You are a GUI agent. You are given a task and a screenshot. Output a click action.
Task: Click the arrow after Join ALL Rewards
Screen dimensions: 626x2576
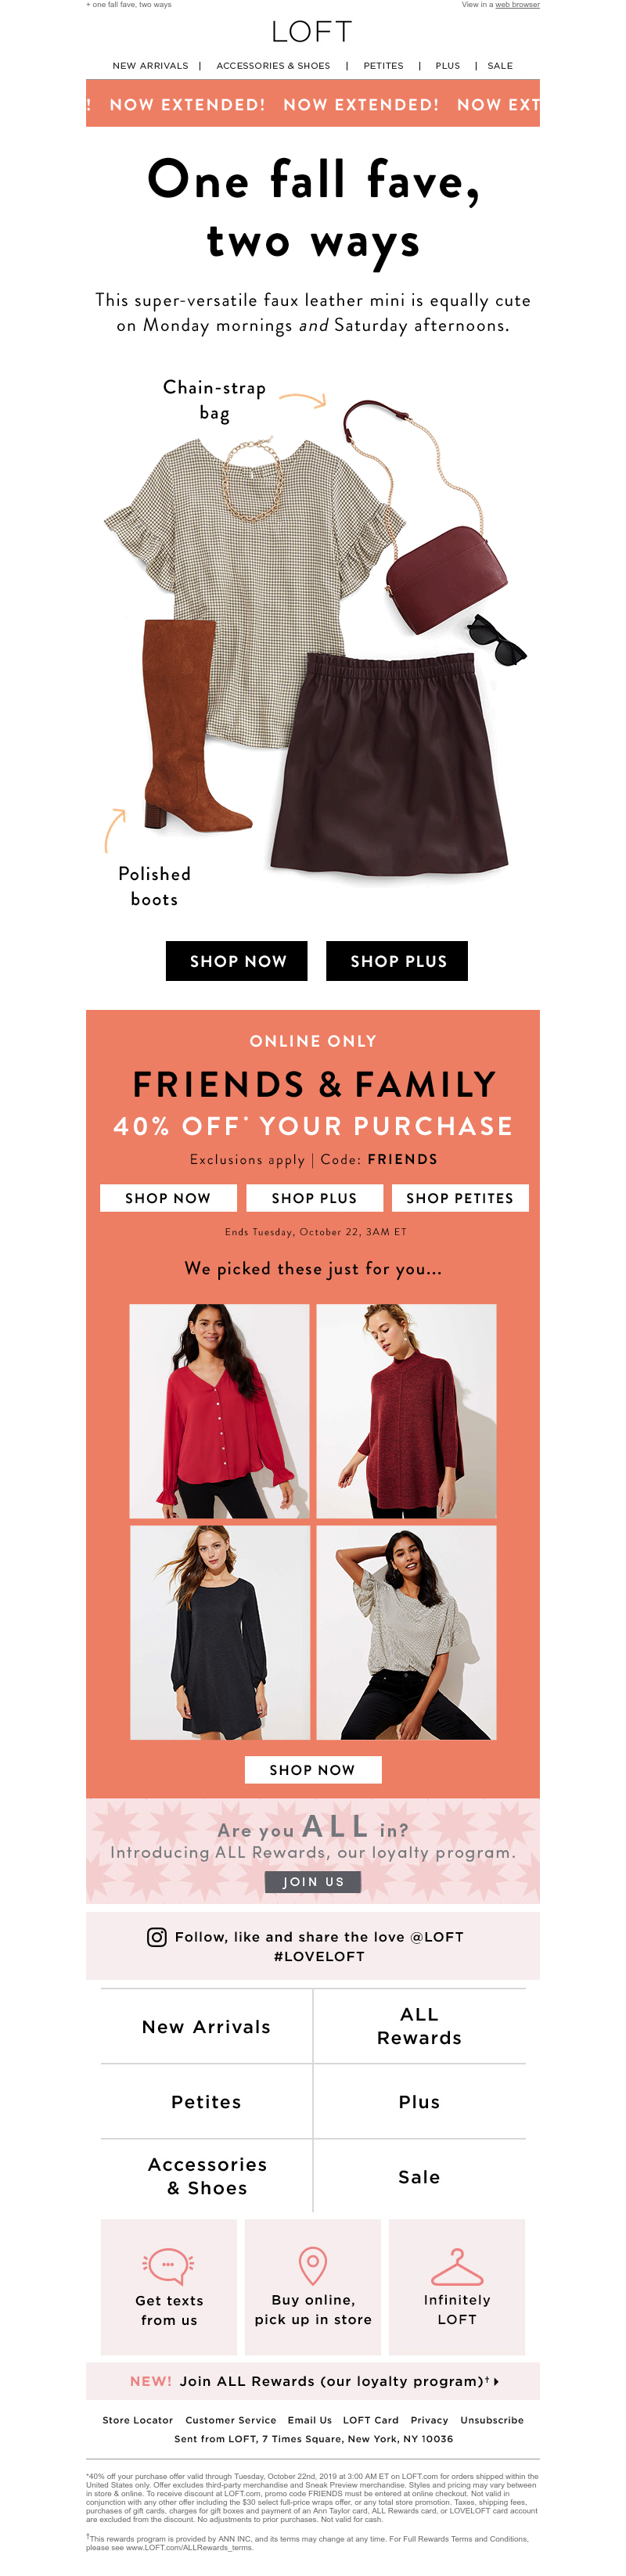[x=496, y=2380]
